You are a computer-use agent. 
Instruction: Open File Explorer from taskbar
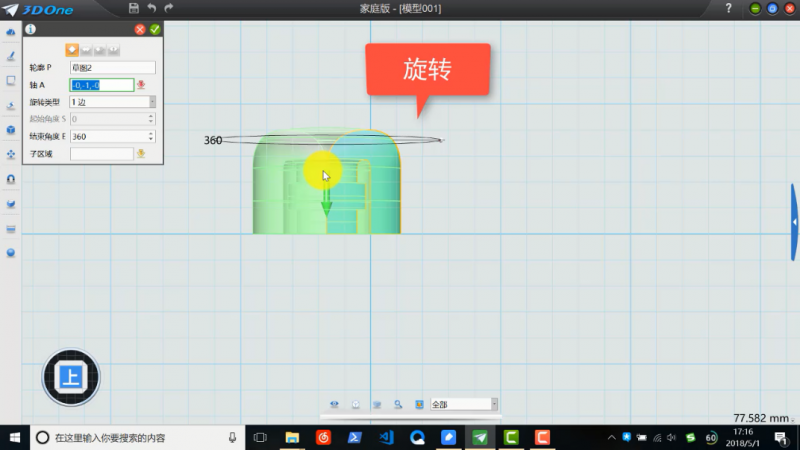pyautogui.click(x=292, y=438)
